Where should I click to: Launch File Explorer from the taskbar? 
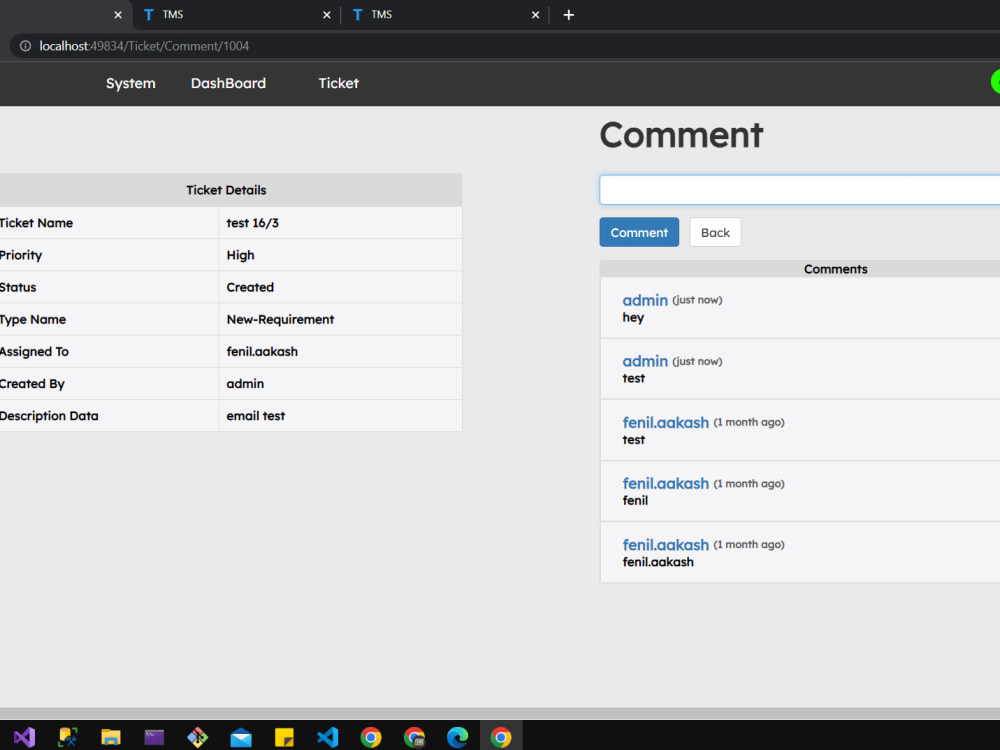tap(111, 737)
